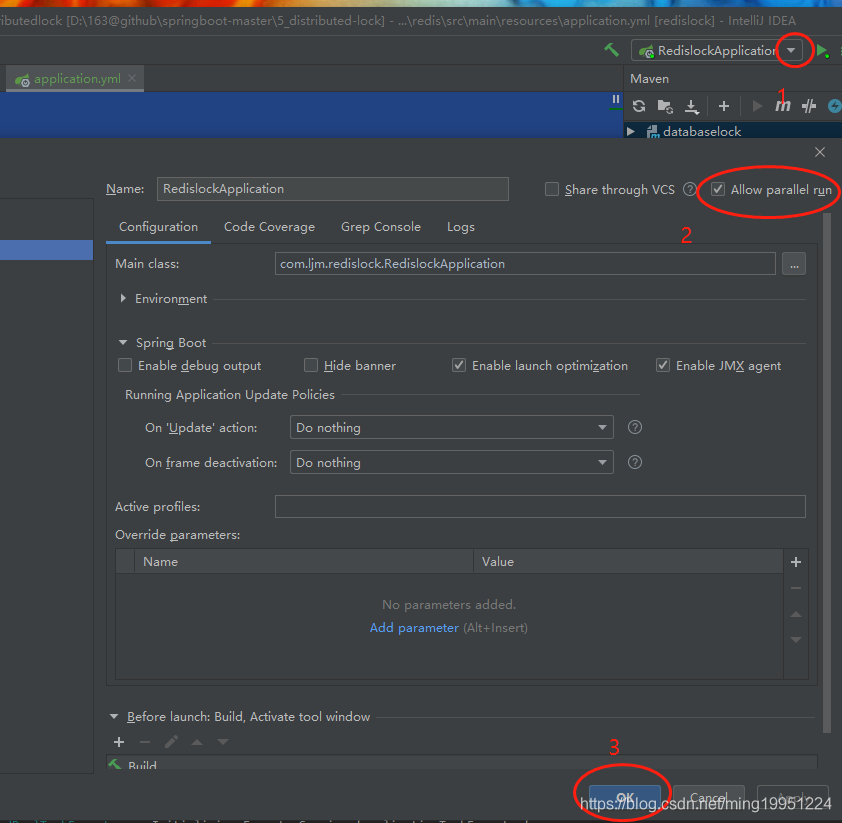Click Maven Download Sources icon
Image resolution: width=842 pixels, height=823 pixels.
point(691,106)
